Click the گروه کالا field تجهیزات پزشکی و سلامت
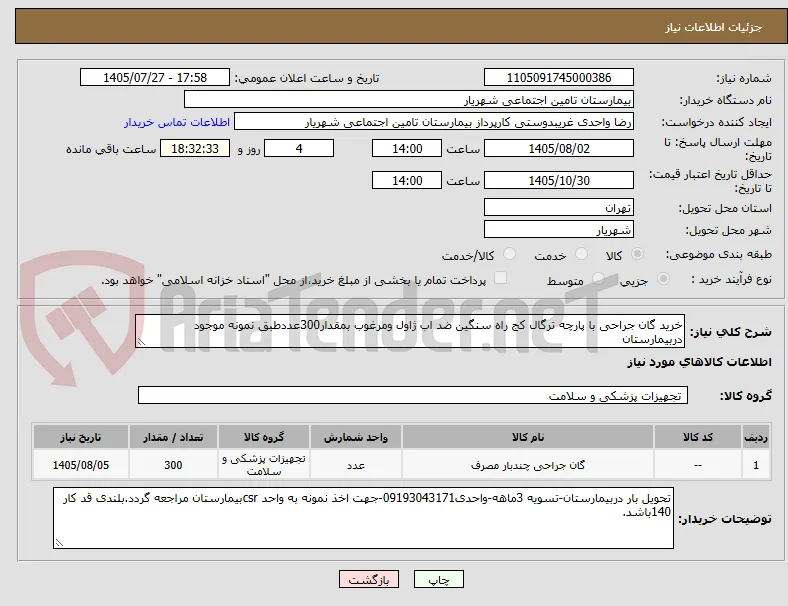The height and width of the screenshot is (606, 788). pos(413,395)
